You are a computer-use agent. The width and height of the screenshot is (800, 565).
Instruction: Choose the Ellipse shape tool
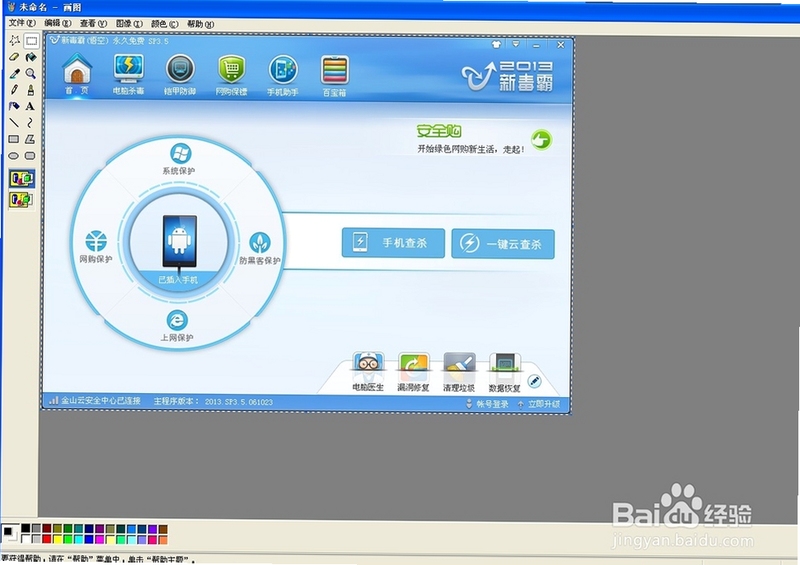pos(14,156)
